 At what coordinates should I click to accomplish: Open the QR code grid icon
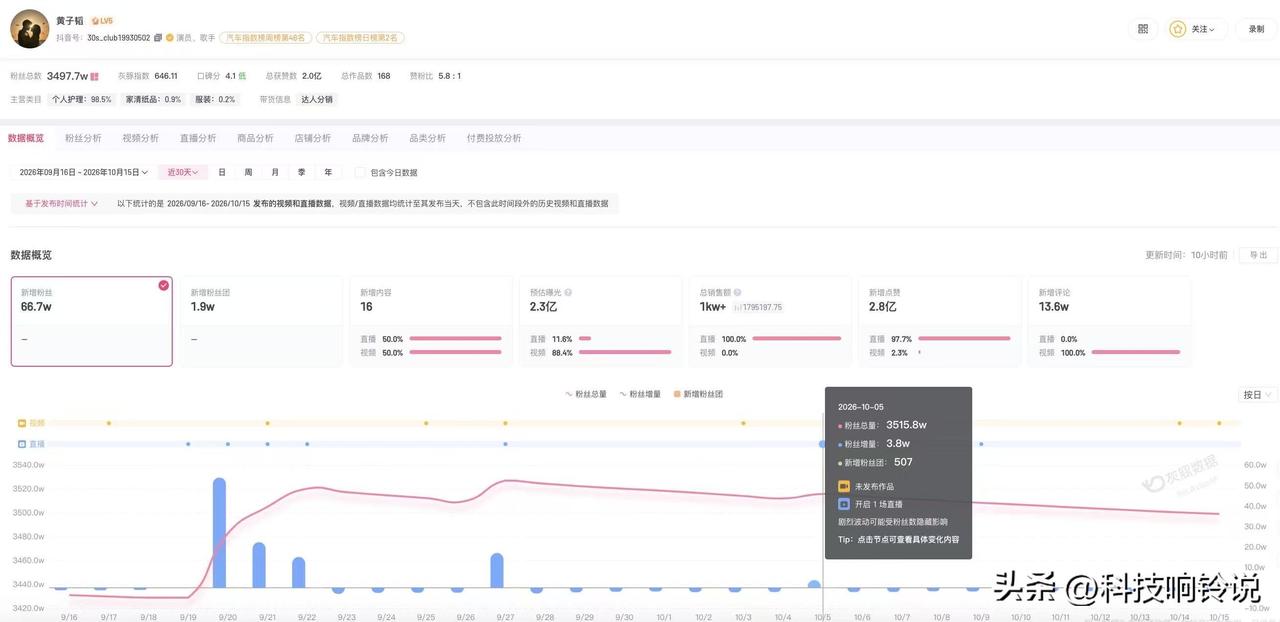pyautogui.click(x=1143, y=29)
